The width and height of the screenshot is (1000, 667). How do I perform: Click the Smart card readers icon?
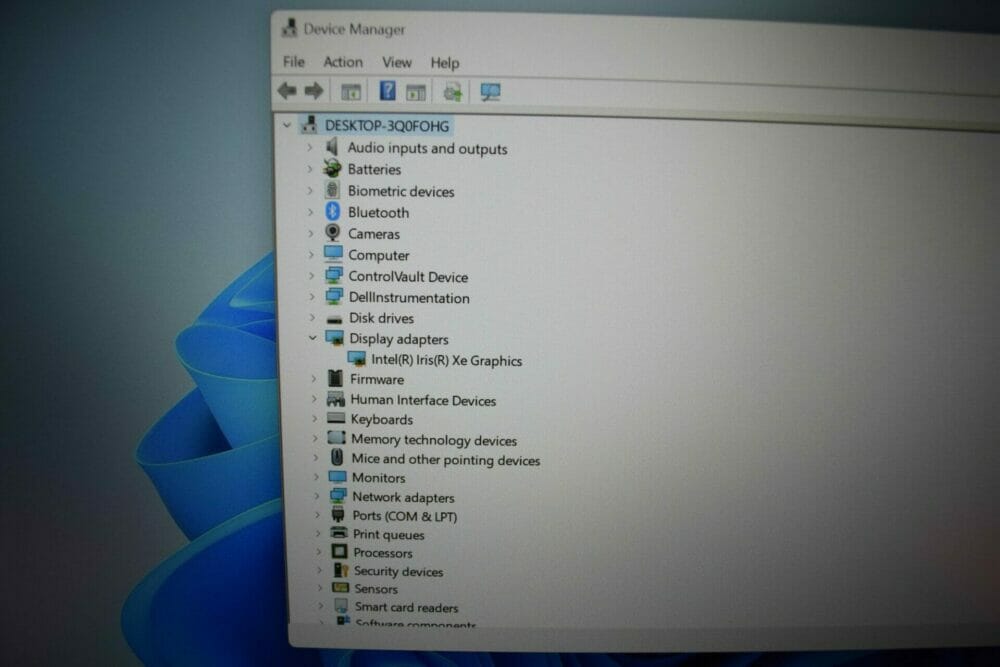point(341,605)
